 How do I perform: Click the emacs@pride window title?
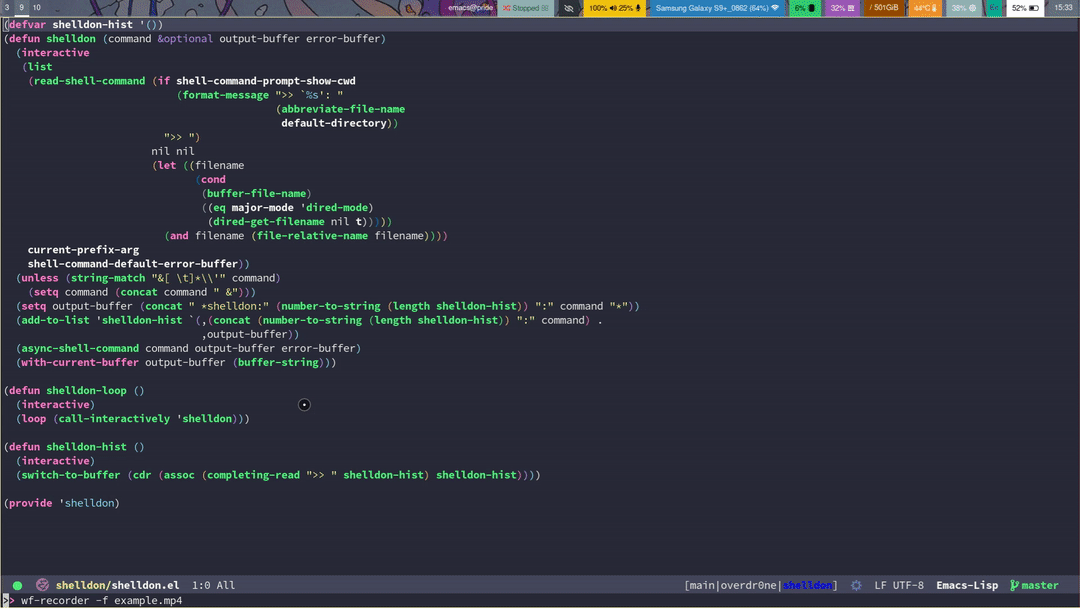coord(470,8)
